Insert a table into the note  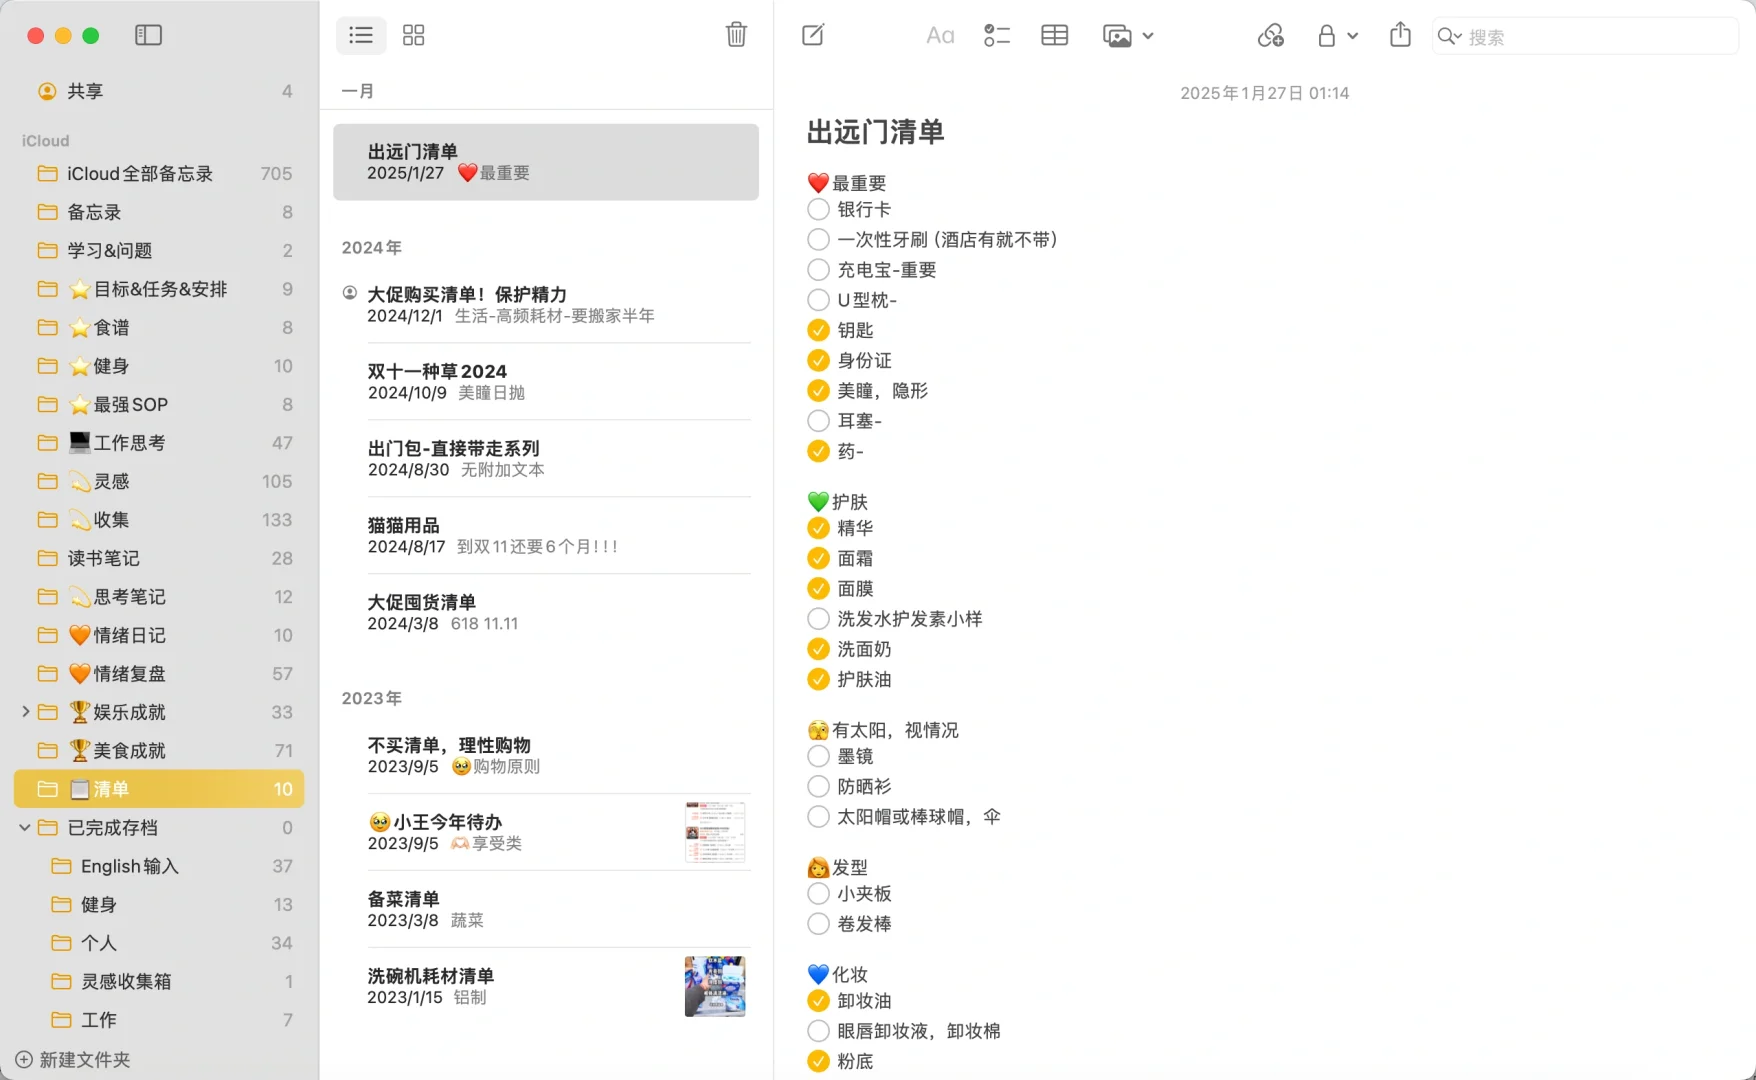coord(1054,35)
